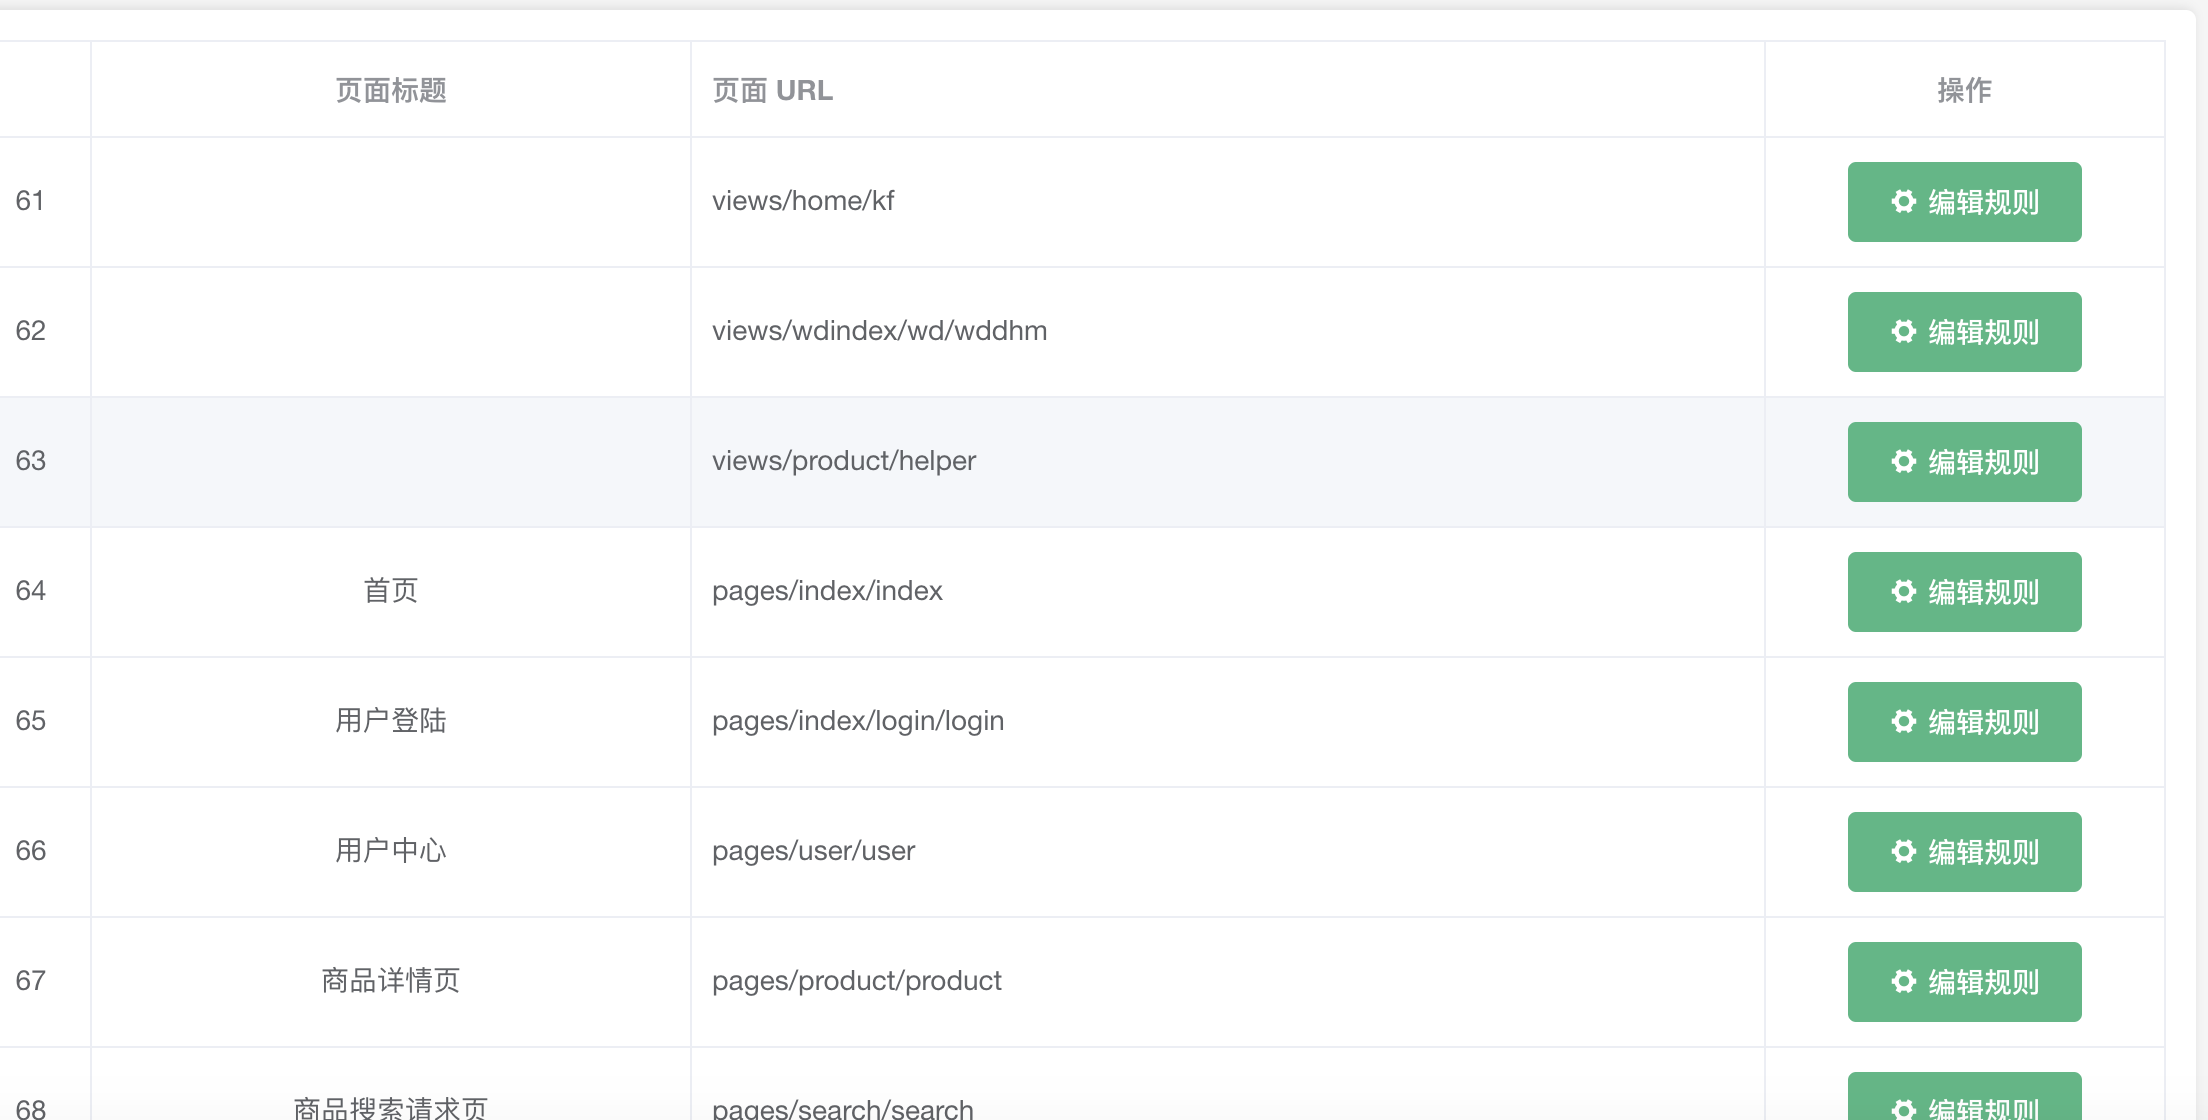This screenshot has height=1120, width=2208.
Task: Click gear icon in 首页 row button
Action: (x=1904, y=592)
